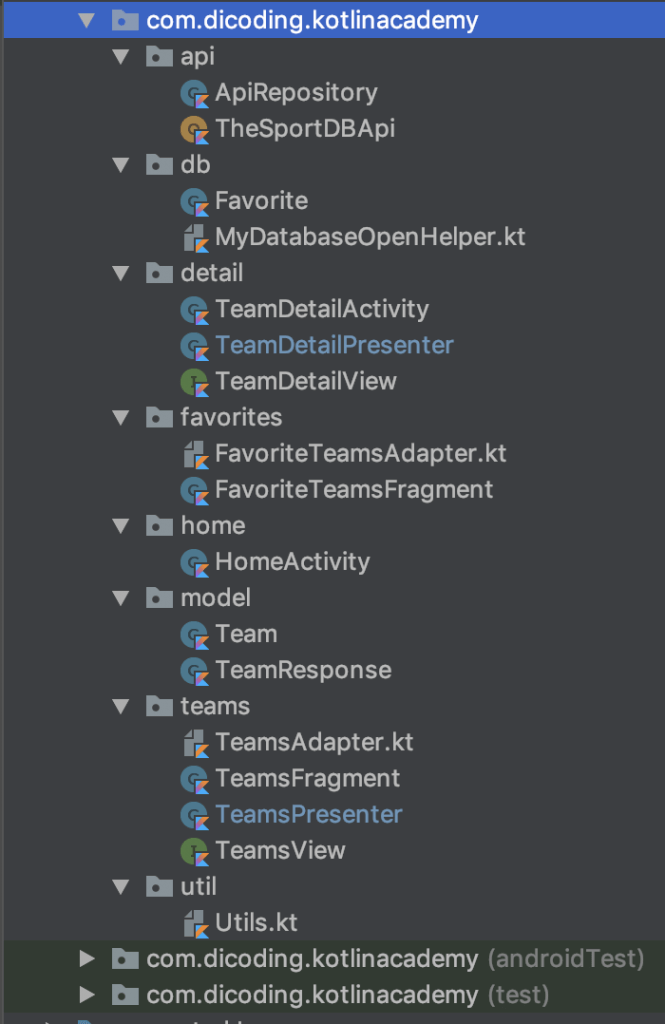665x1024 pixels.
Task: Expand the androidTest source set
Action: point(88,958)
